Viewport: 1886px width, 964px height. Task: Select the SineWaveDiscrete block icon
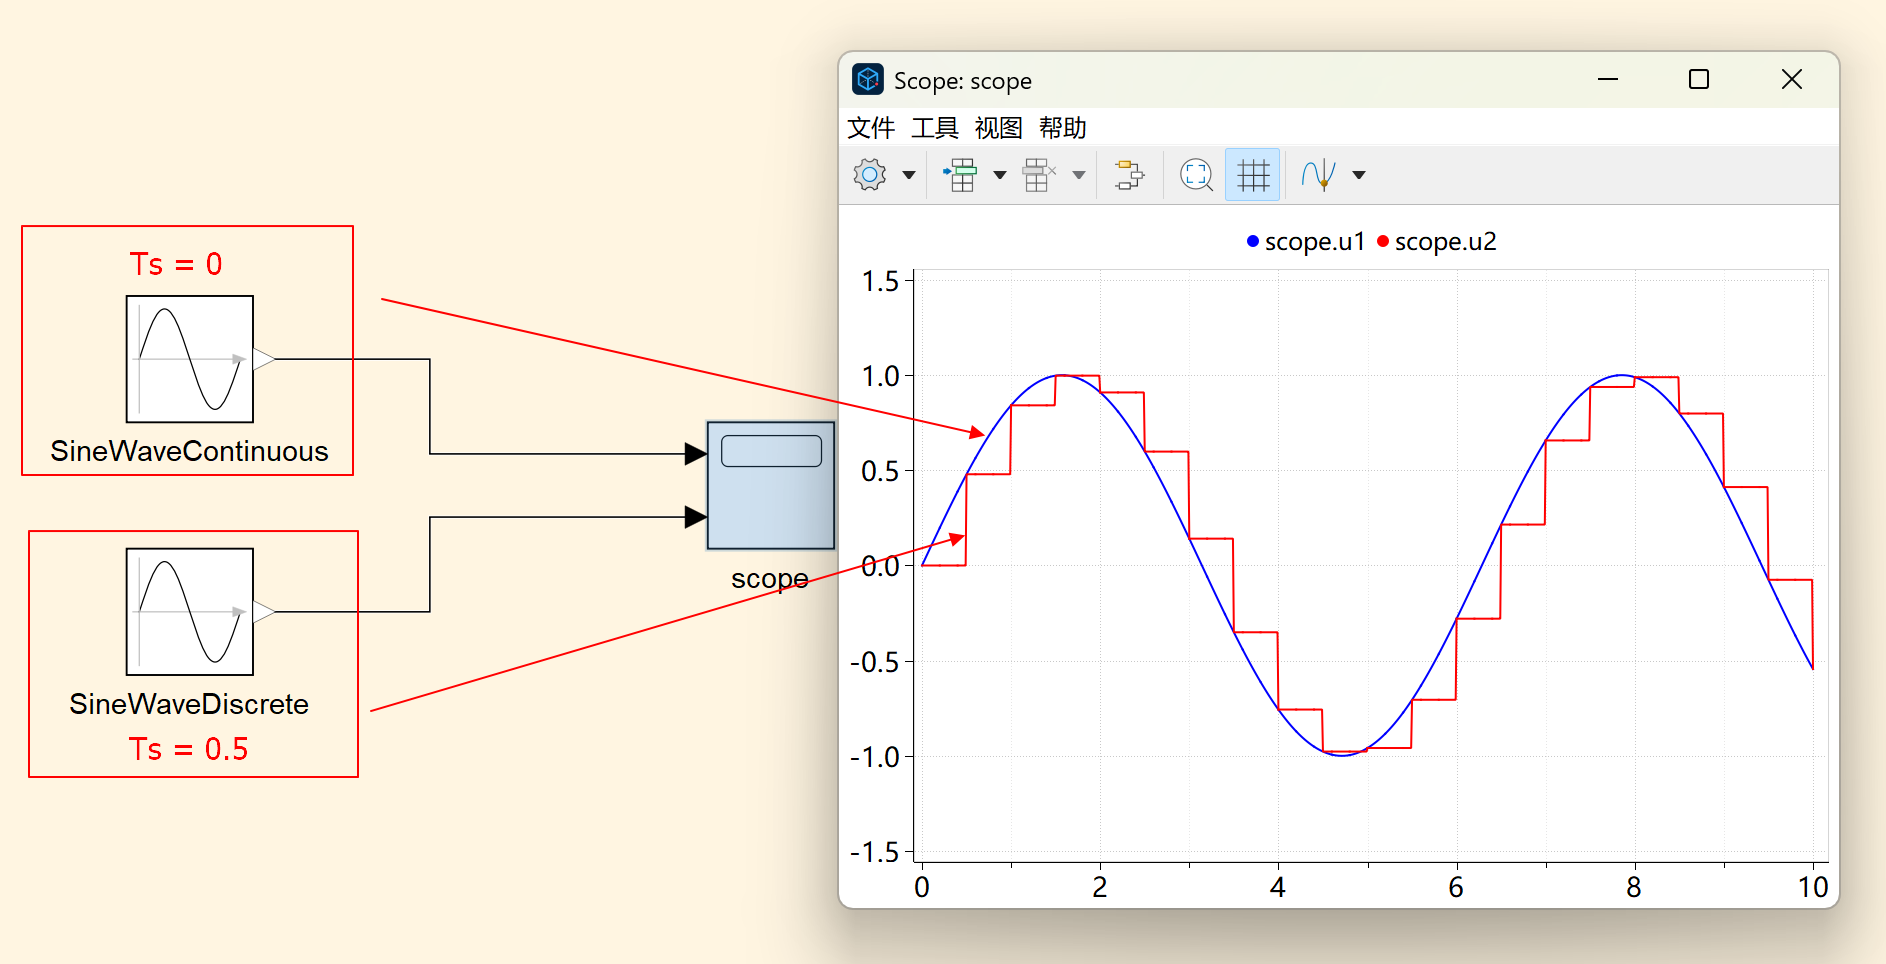tap(190, 612)
